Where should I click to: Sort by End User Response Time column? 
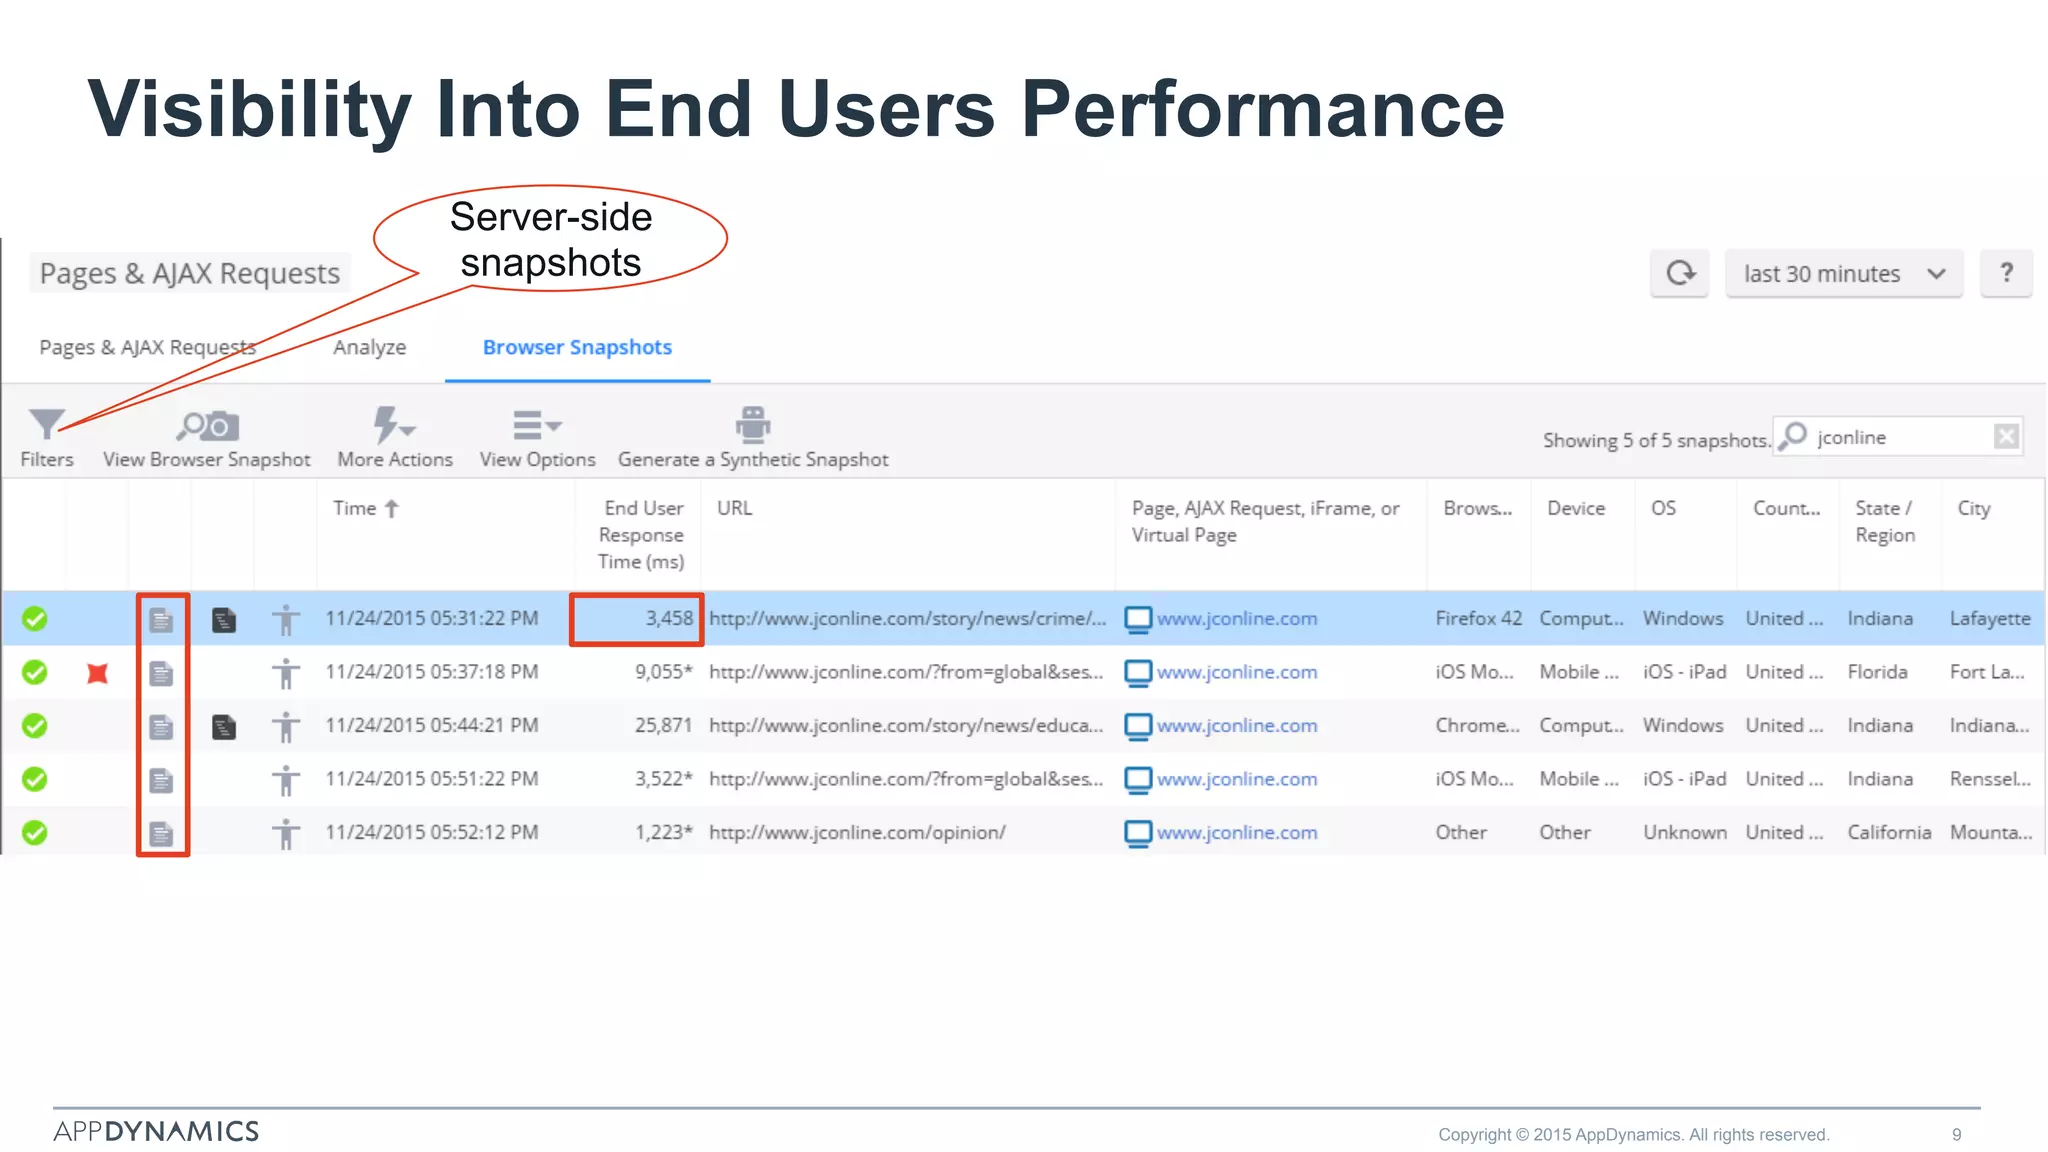coord(639,535)
